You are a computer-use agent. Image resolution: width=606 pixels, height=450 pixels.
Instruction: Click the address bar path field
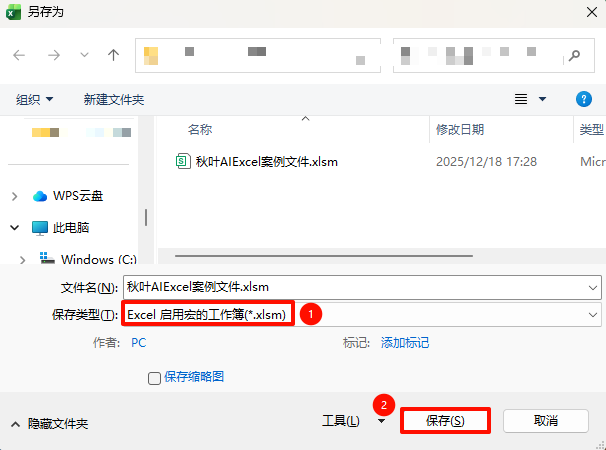[258, 55]
